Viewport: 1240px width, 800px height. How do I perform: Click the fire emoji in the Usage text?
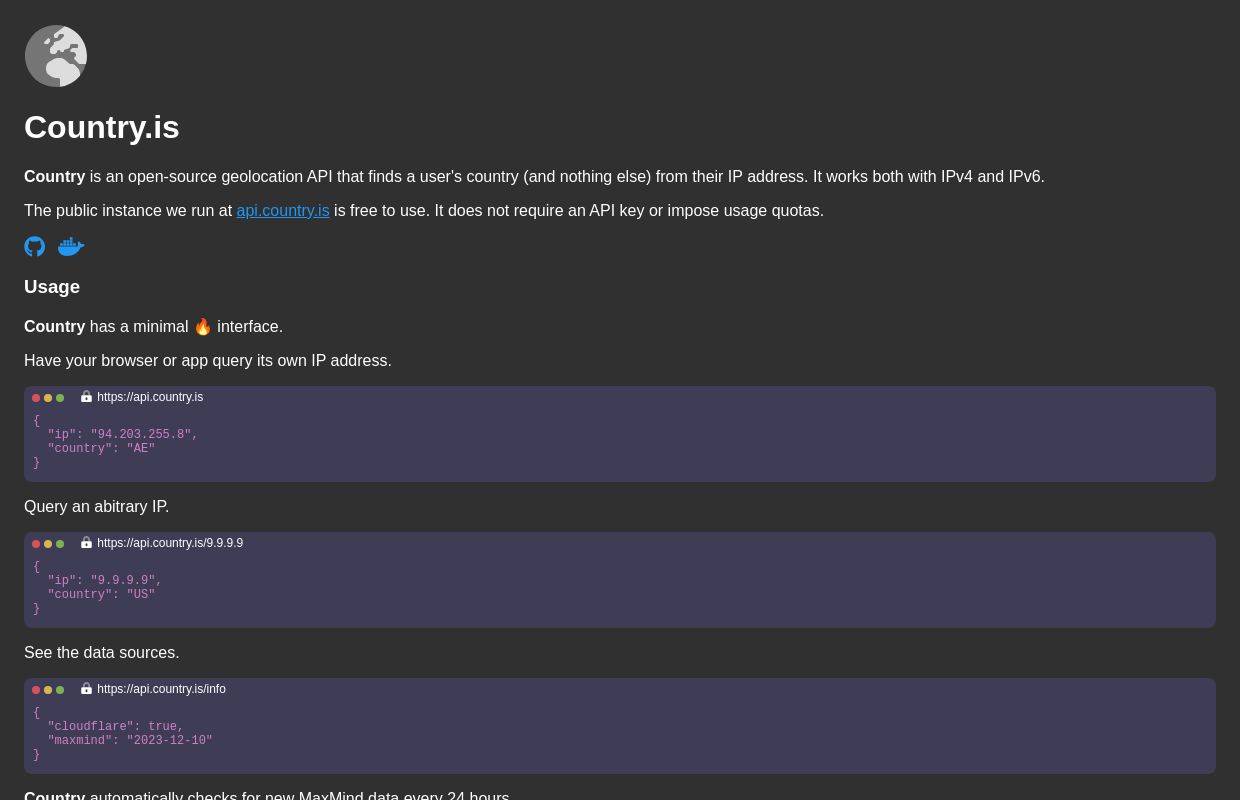click(x=203, y=327)
